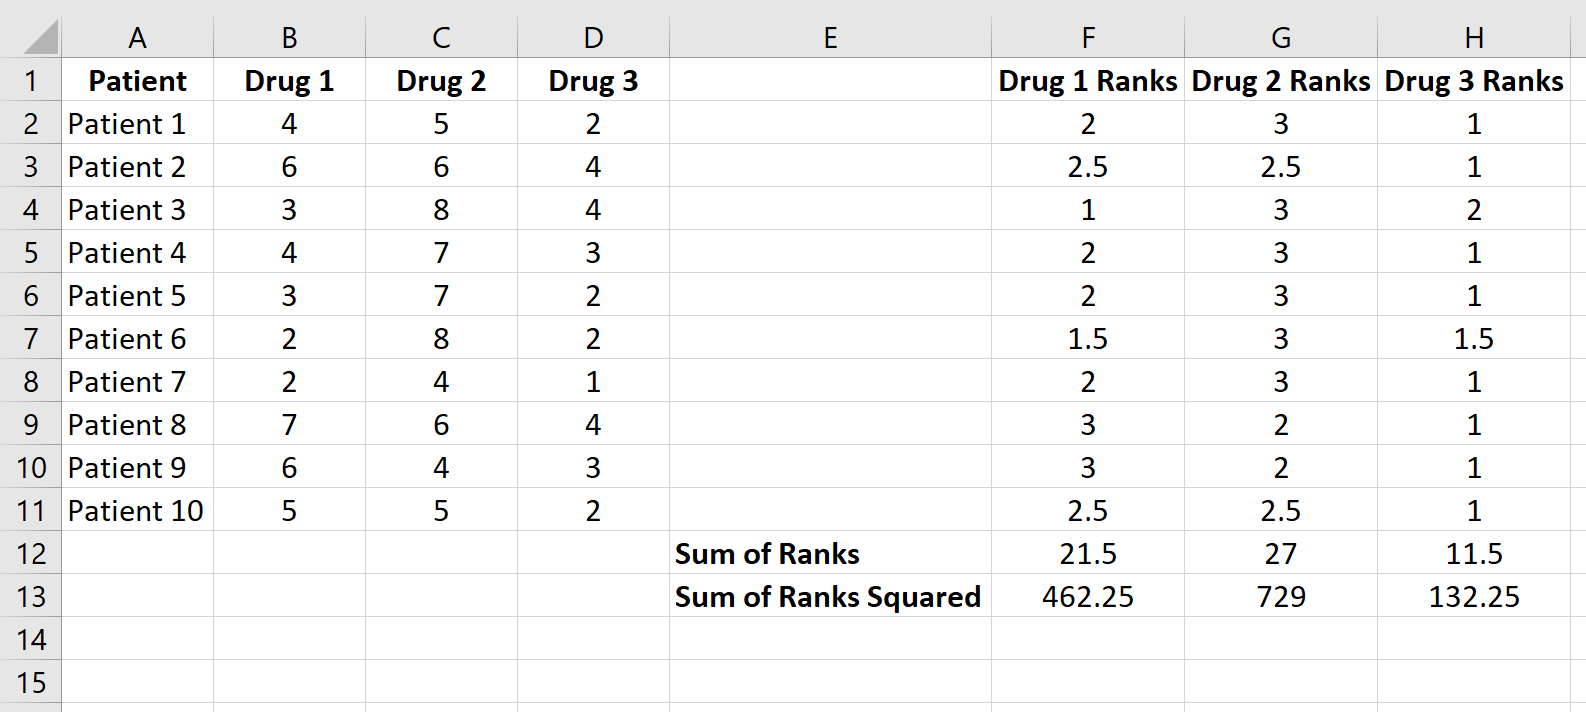Click the Sum of Ranks Squared label

point(830,597)
